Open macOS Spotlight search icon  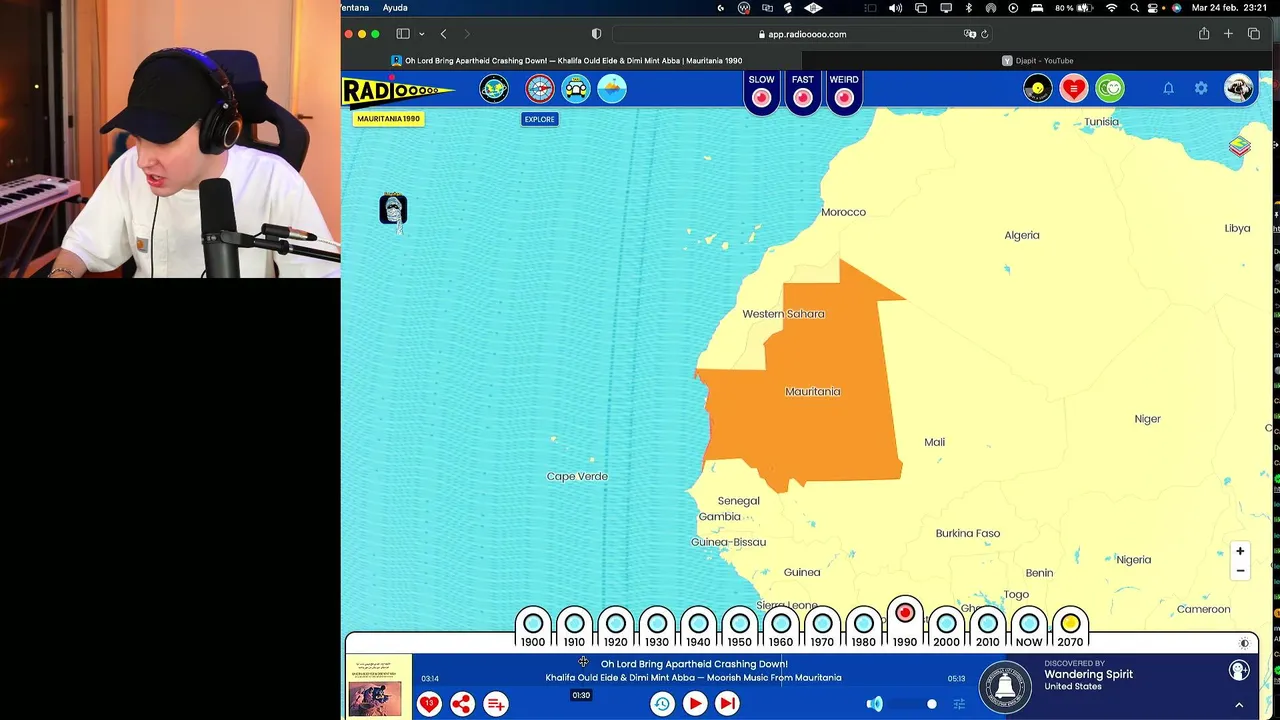click(1134, 8)
